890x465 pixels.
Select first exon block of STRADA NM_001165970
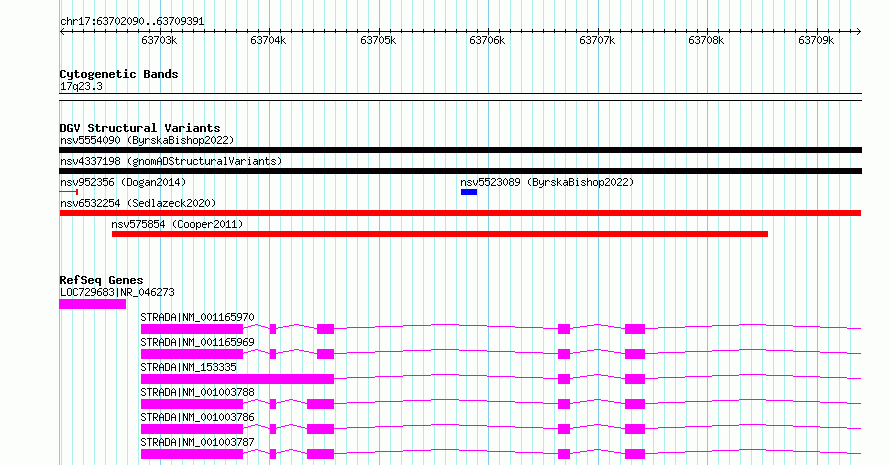pos(192,329)
